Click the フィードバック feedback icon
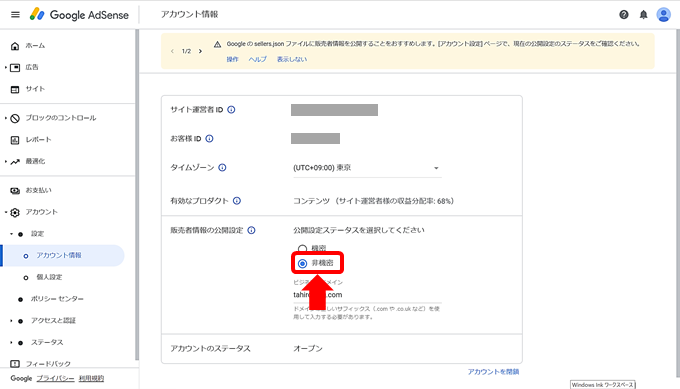The height and width of the screenshot is (389, 680). tap(15, 364)
